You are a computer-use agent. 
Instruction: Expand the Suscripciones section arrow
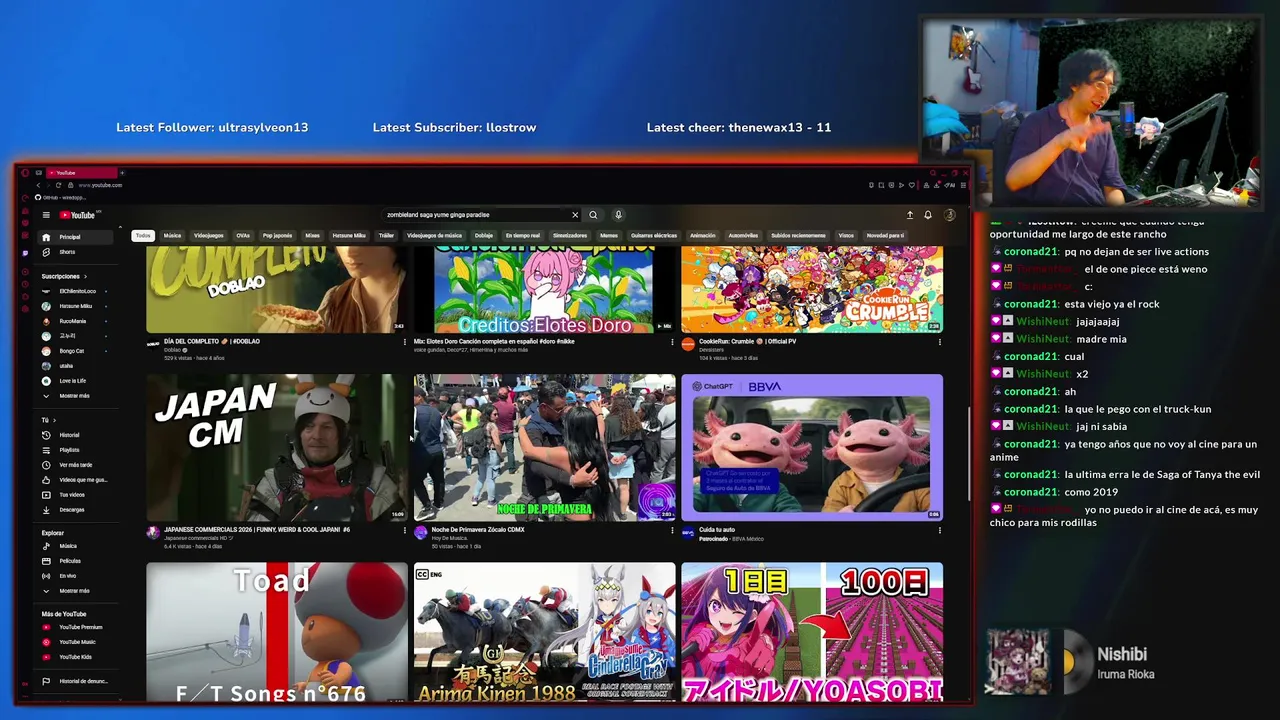pos(85,276)
